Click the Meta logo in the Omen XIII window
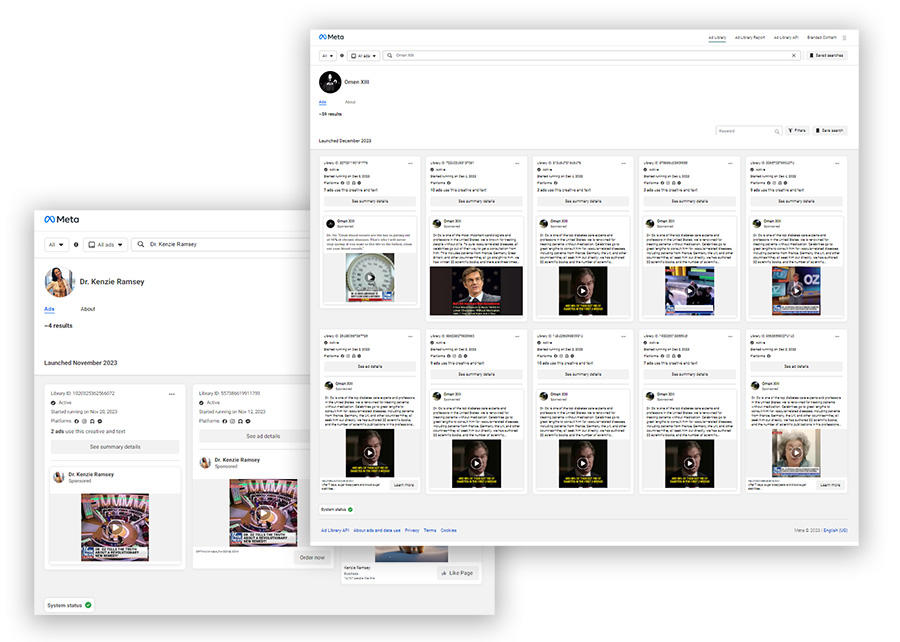Viewport: 900px width, 642px height. 331,37
